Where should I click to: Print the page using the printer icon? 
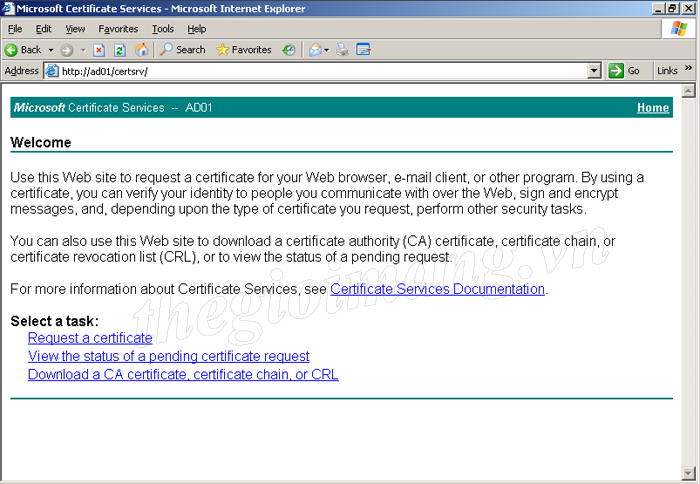tap(342, 50)
